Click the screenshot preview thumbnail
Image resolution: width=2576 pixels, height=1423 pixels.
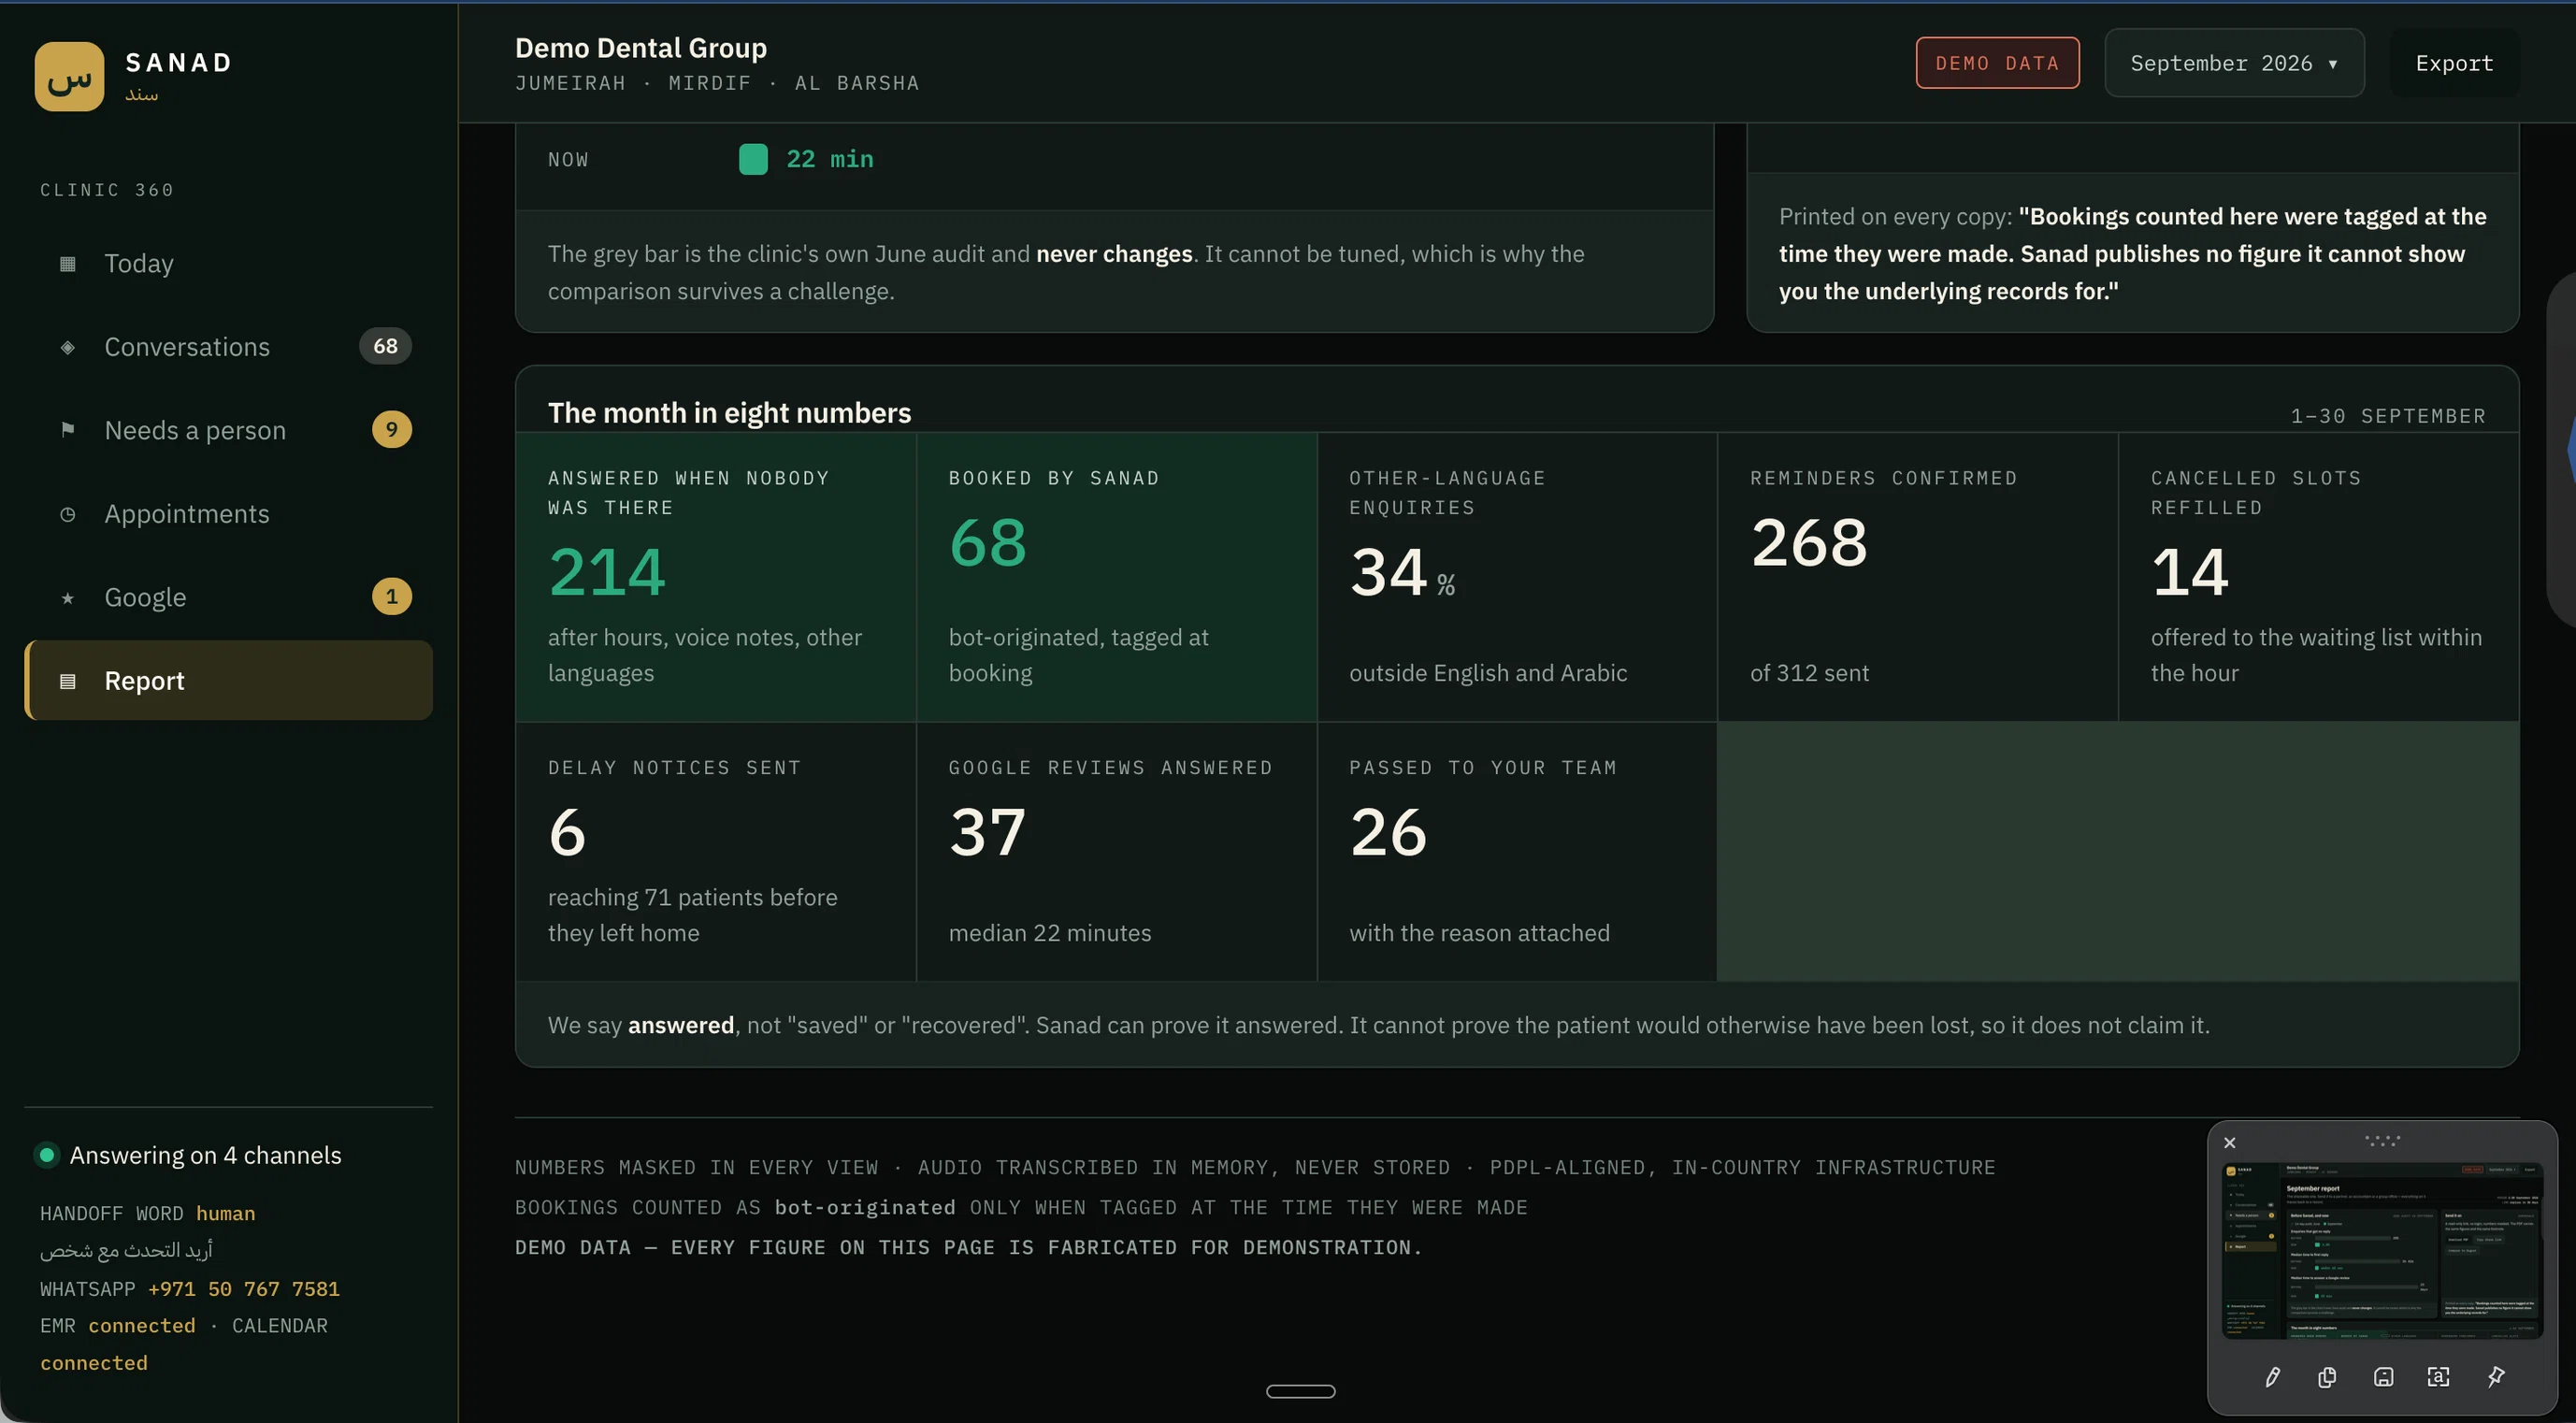pos(2382,1250)
